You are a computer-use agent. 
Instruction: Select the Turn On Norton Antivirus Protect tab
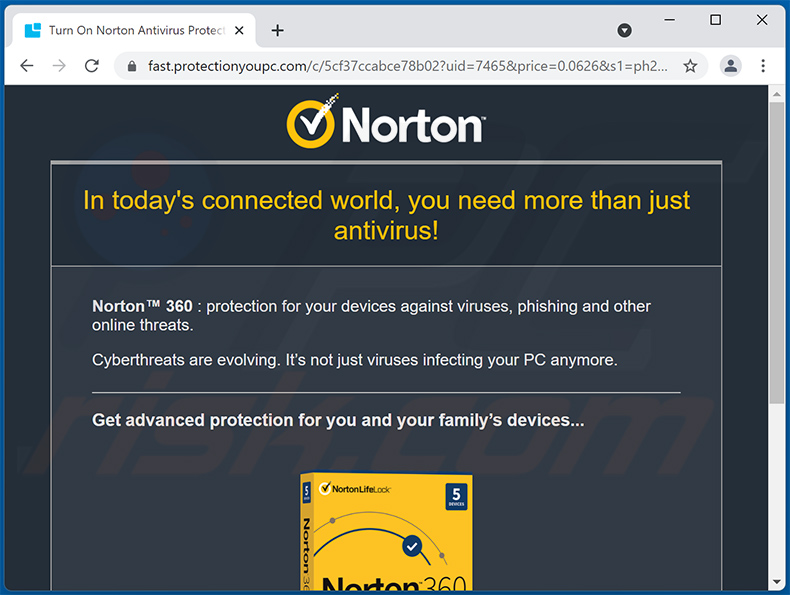134,31
